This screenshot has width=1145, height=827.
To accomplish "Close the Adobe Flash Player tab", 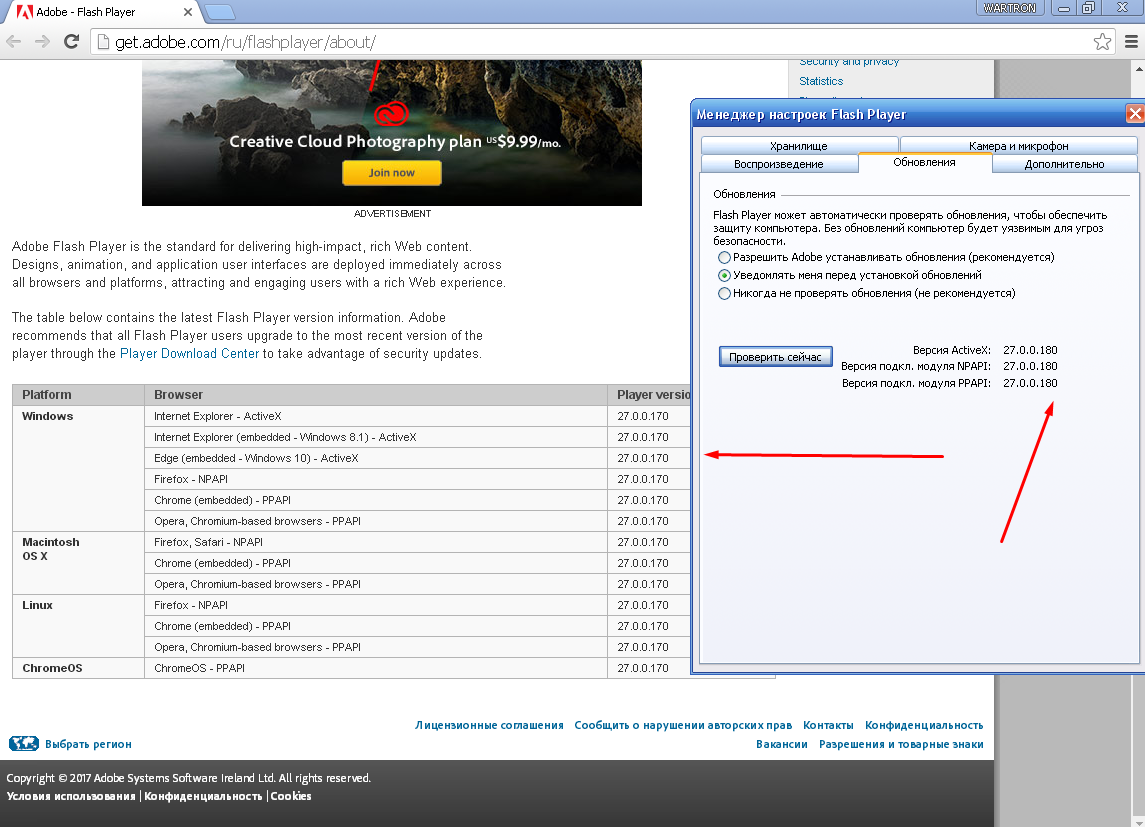I will pyautogui.click(x=188, y=12).
